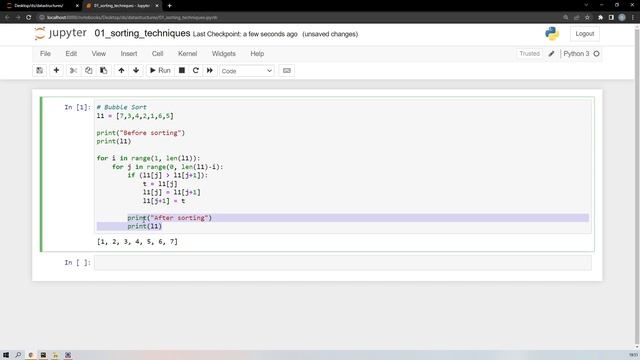Move selected cell up arrow
Image resolution: width=640 pixels, height=360 pixels.
121,71
